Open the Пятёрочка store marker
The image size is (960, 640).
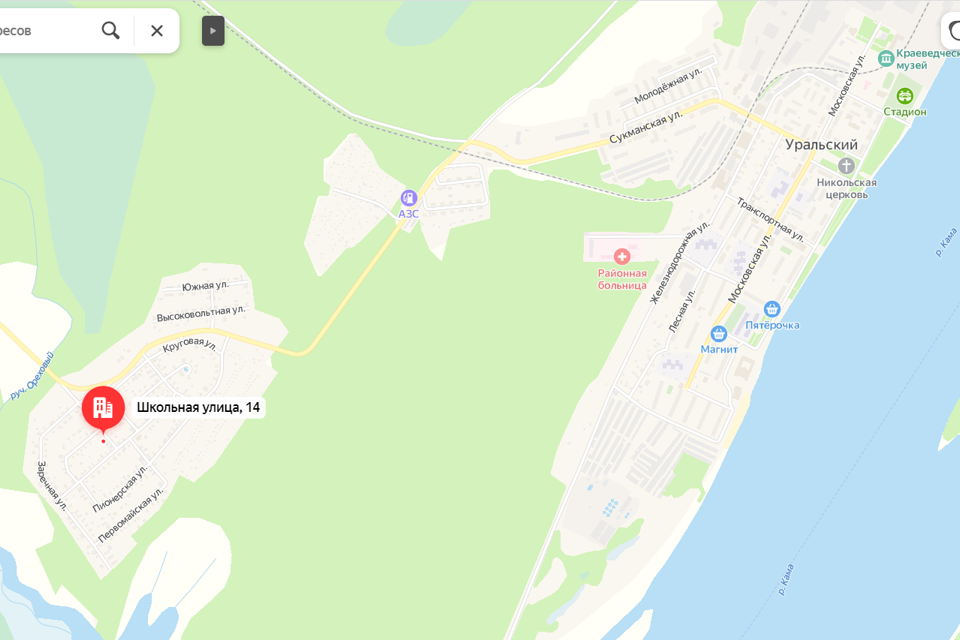click(772, 309)
